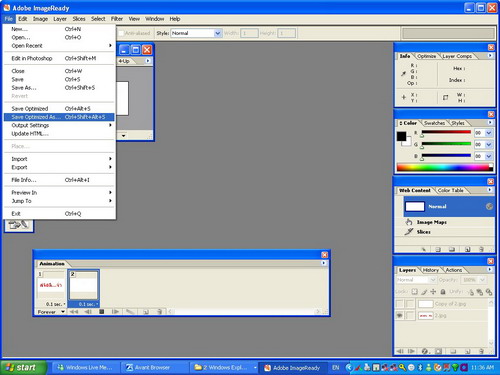Screen dimensions: 500x375
Task: Toggle lock transparent pixels icon
Action: [x=414, y=292]
